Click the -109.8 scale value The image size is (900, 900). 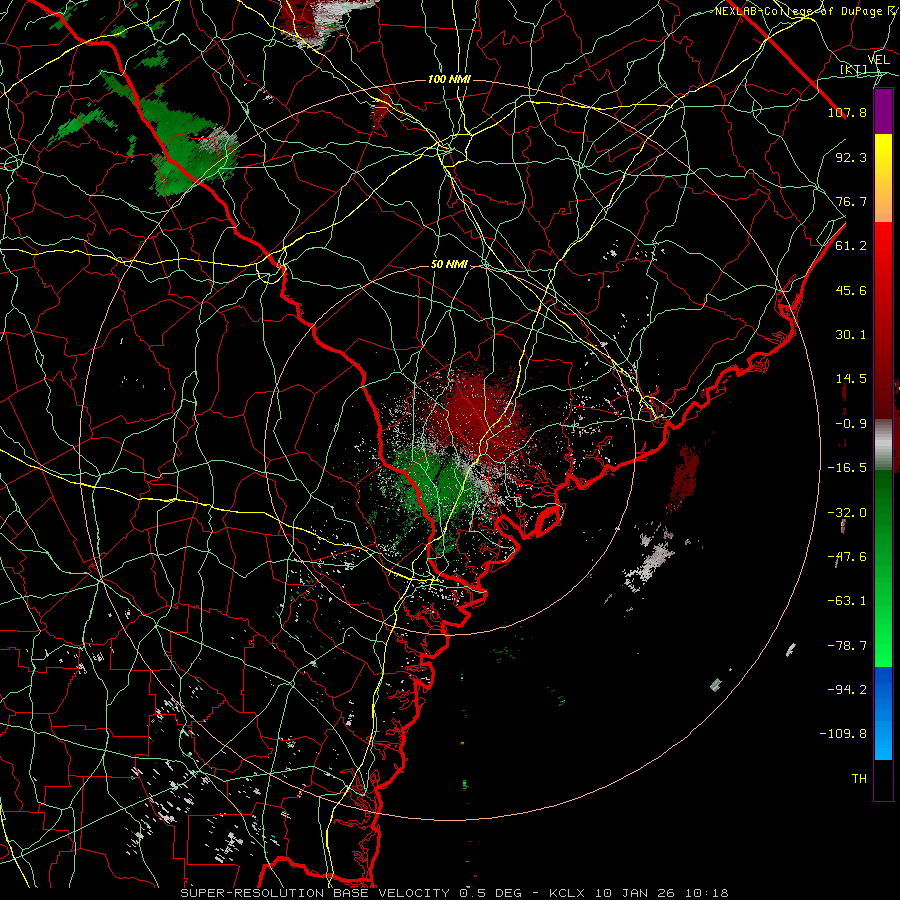point(843,734)
